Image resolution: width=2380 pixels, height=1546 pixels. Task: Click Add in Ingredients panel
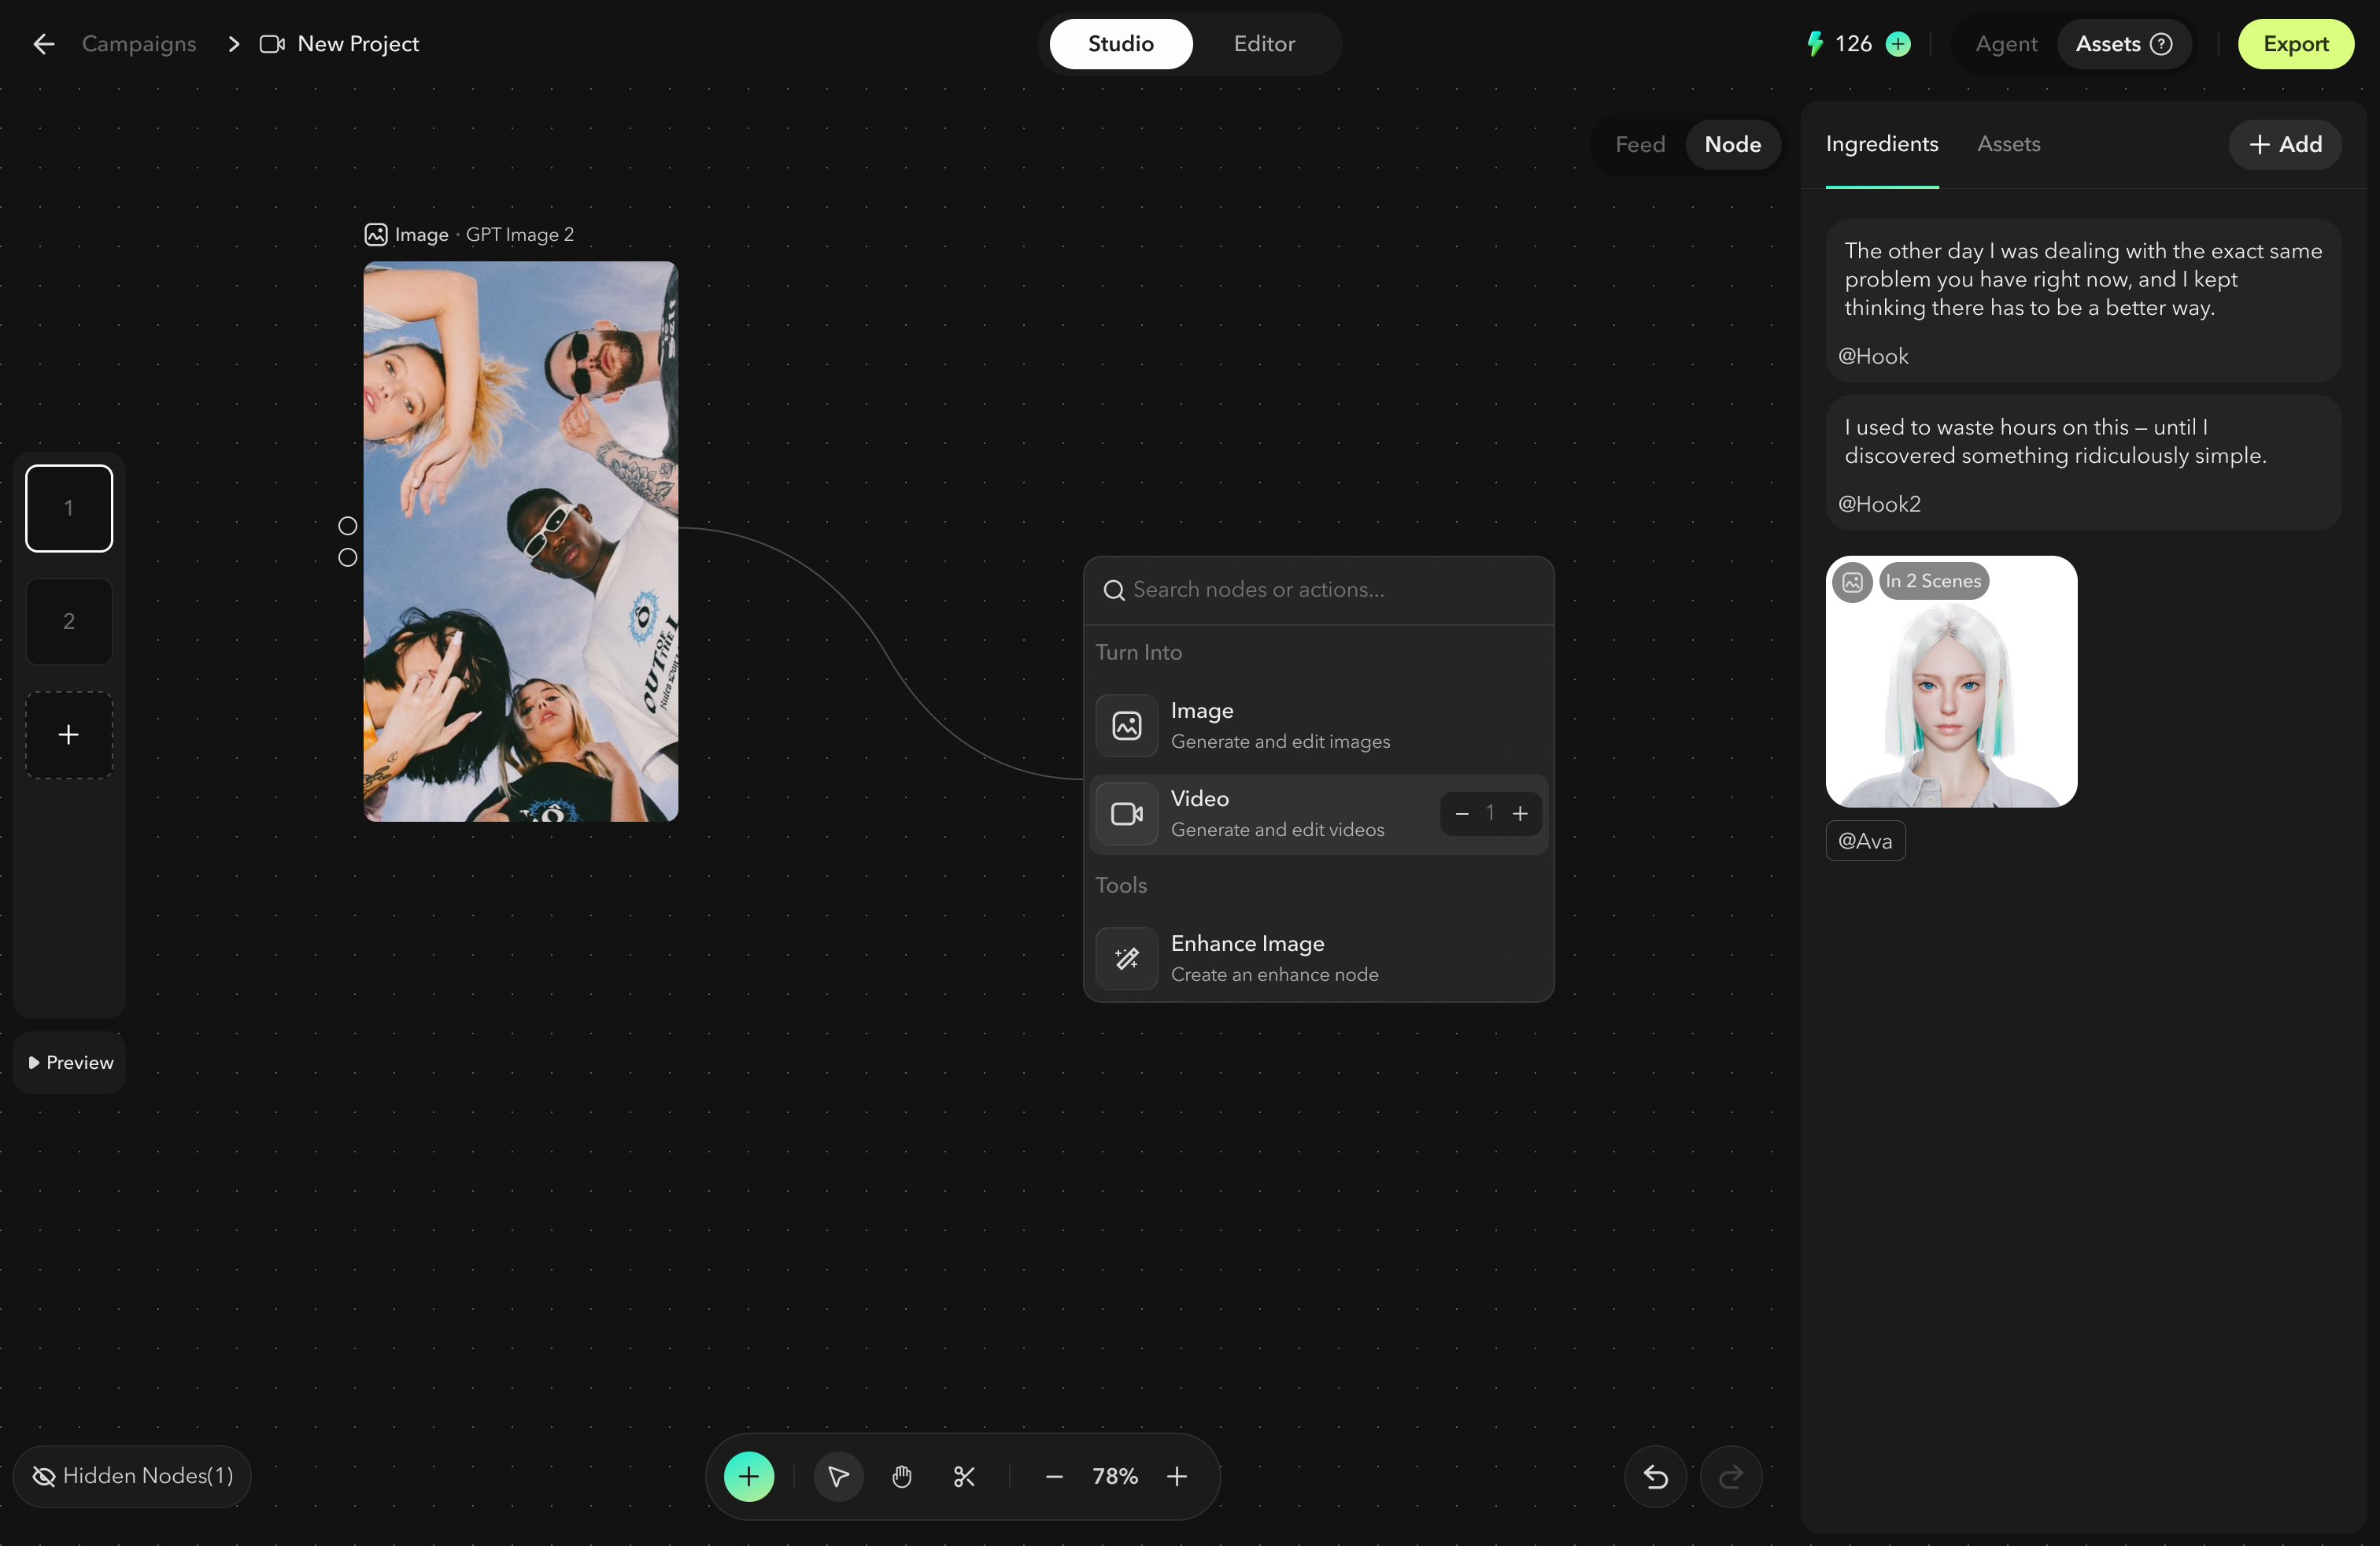2285,144
